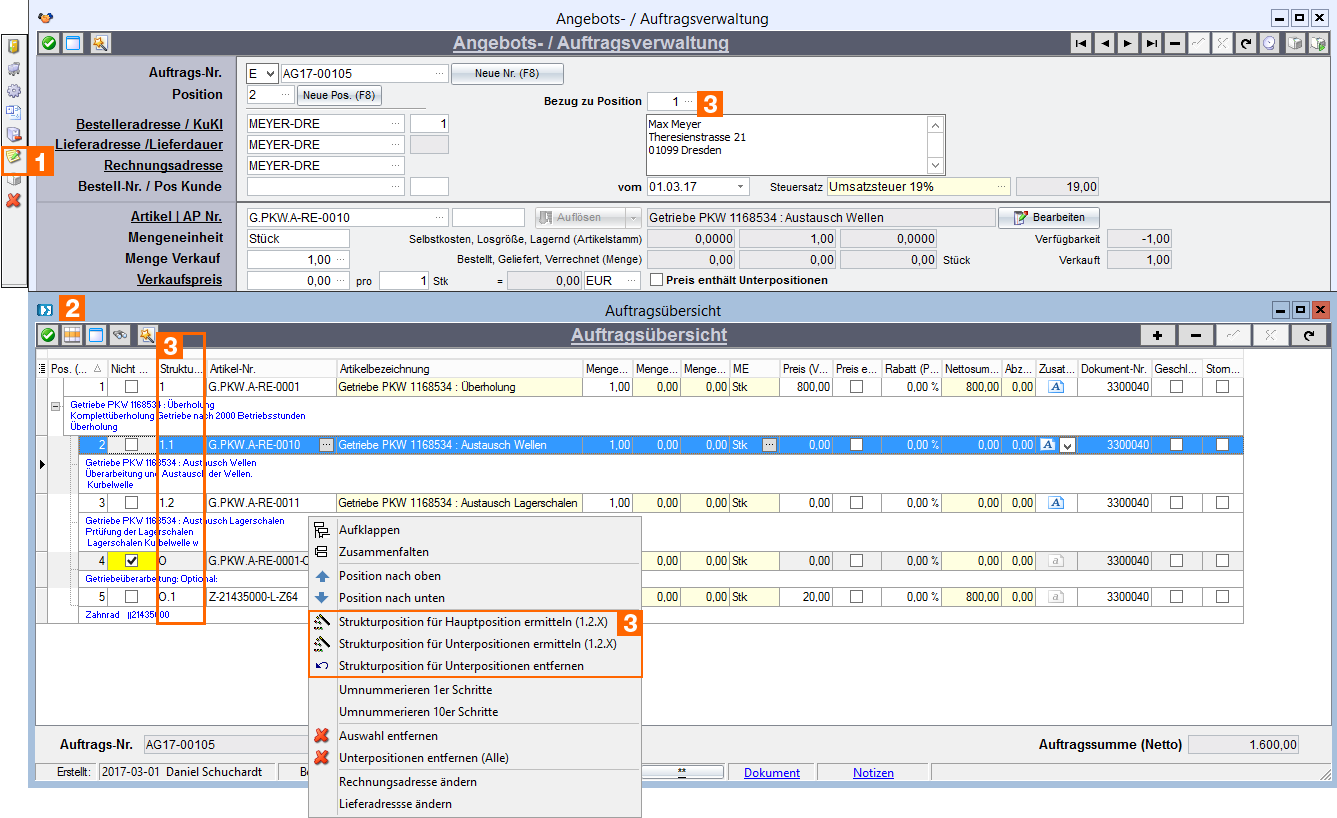Viewport: 1337px width, 818px height.
Task: Select 'Unterpositionen entfernen (Alle)' in context menu
Action: tap(424, 758)
